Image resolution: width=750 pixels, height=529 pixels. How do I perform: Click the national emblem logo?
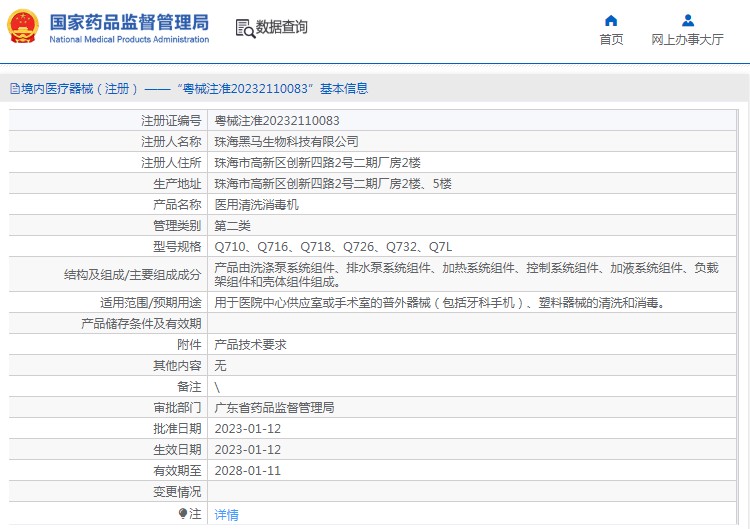pos(22,27)
